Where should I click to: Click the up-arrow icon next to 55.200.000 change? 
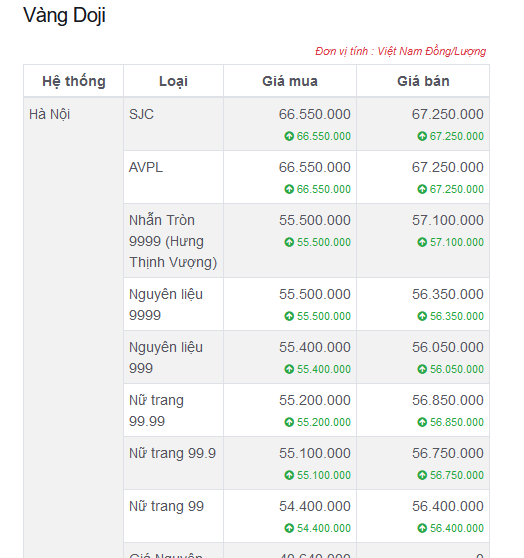click(289, 422)
